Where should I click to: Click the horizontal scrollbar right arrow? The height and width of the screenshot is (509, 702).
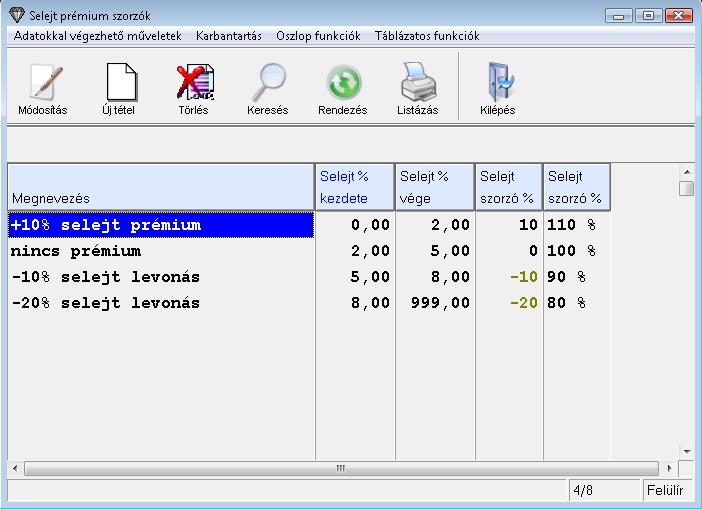click(x=668, y=468)
